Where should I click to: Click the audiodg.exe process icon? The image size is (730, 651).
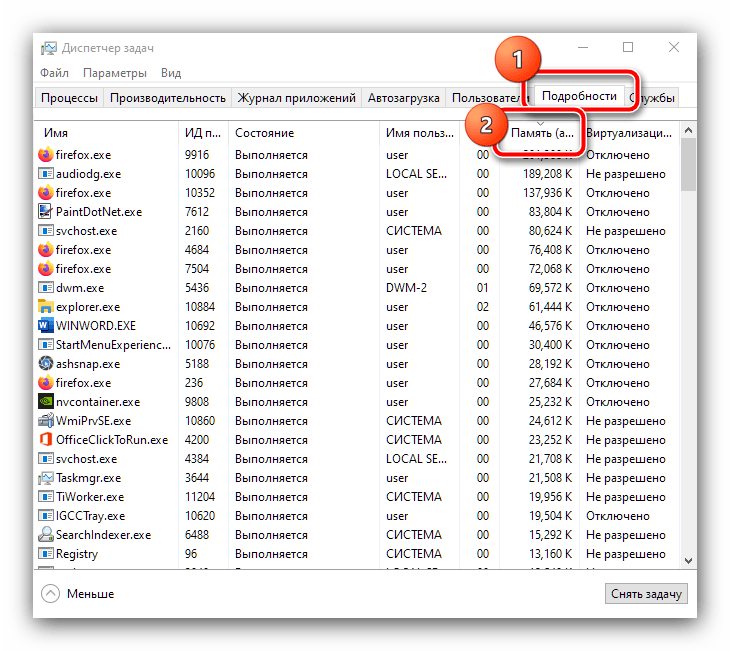[x=46, y=174]
